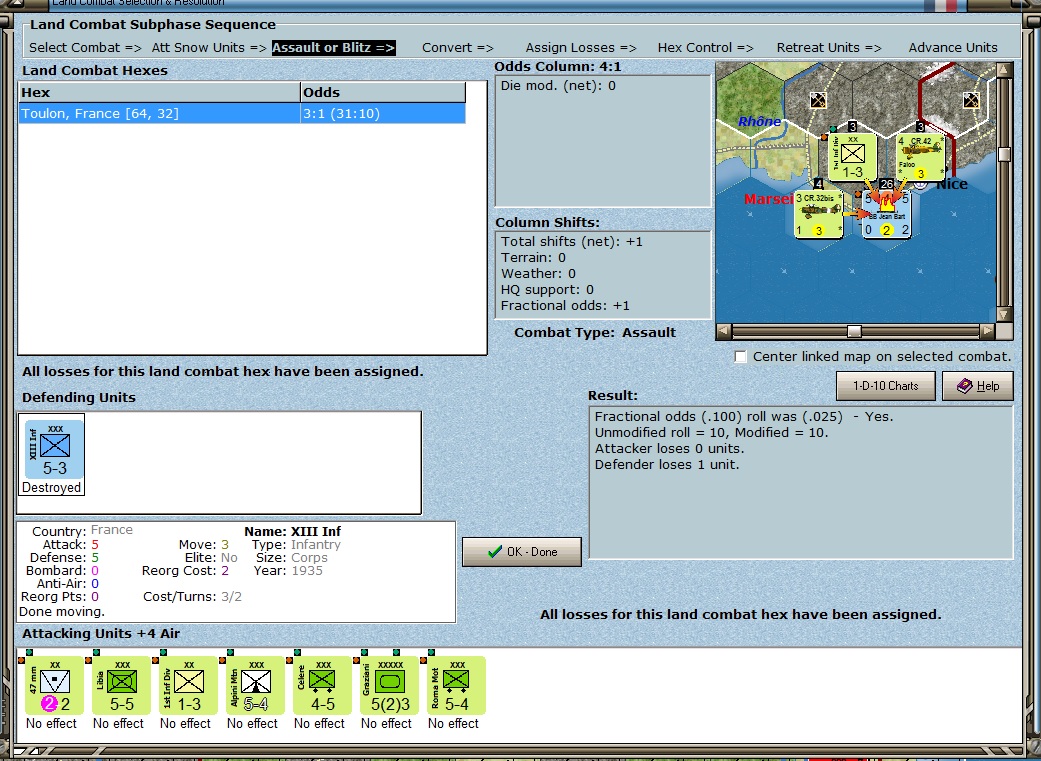Click the CR.32bis aircraft counter on the map

819,214
